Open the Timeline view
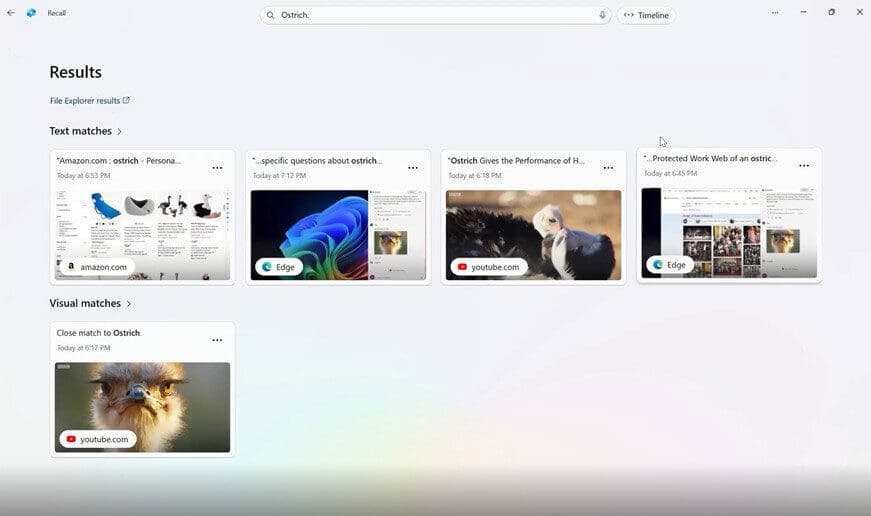Viewport: 871px width, 516px height. pos(646,15)
